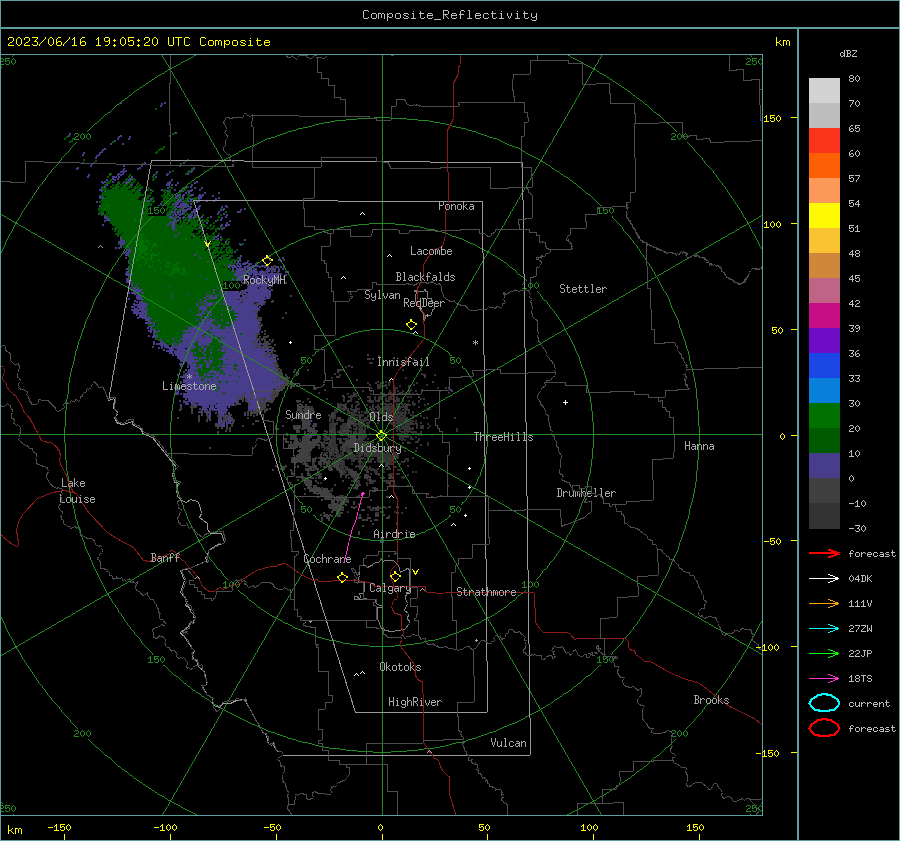The width and height of the screenshot is (900, 841).
Task: Click the Lacombe city label
Action: (431, 251)
